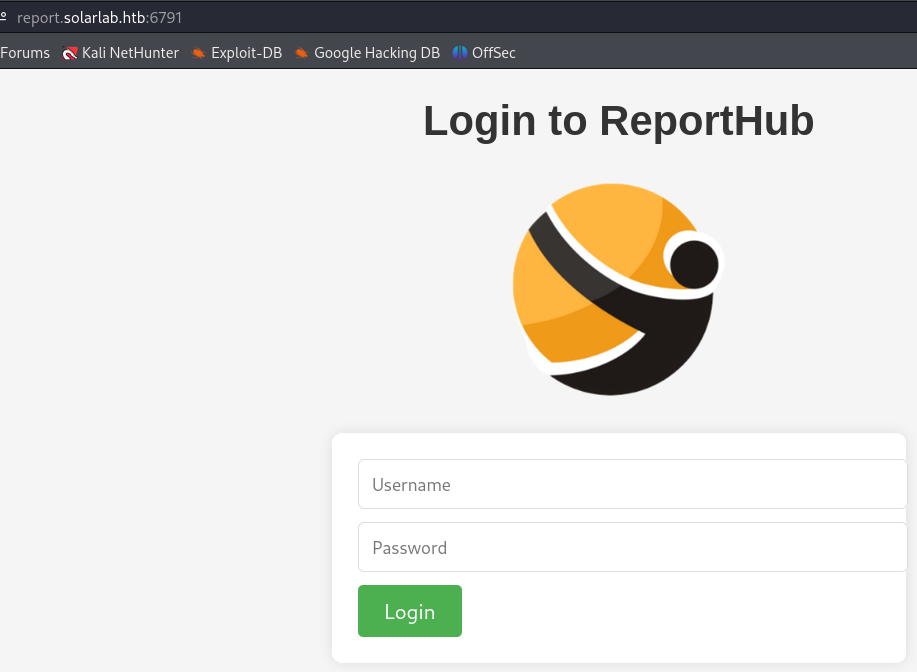The height and width of the screenshot is (672, 917).
Task: Open the Kali NetHunter bookmark
Action: (120, 53)
